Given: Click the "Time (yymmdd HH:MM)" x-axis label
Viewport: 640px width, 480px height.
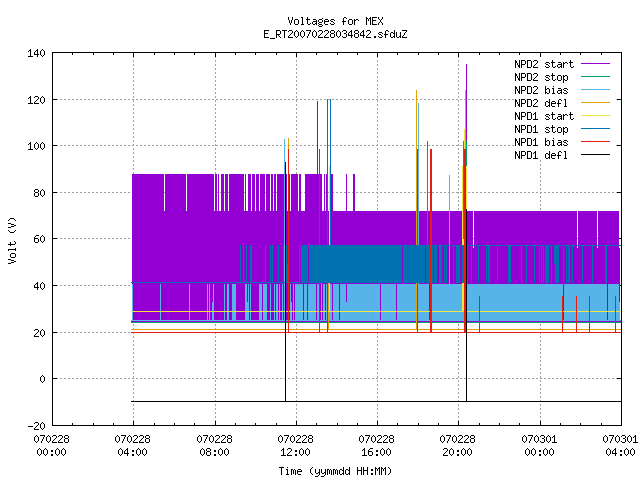Looking at the screenshot, I should [335, 471].
